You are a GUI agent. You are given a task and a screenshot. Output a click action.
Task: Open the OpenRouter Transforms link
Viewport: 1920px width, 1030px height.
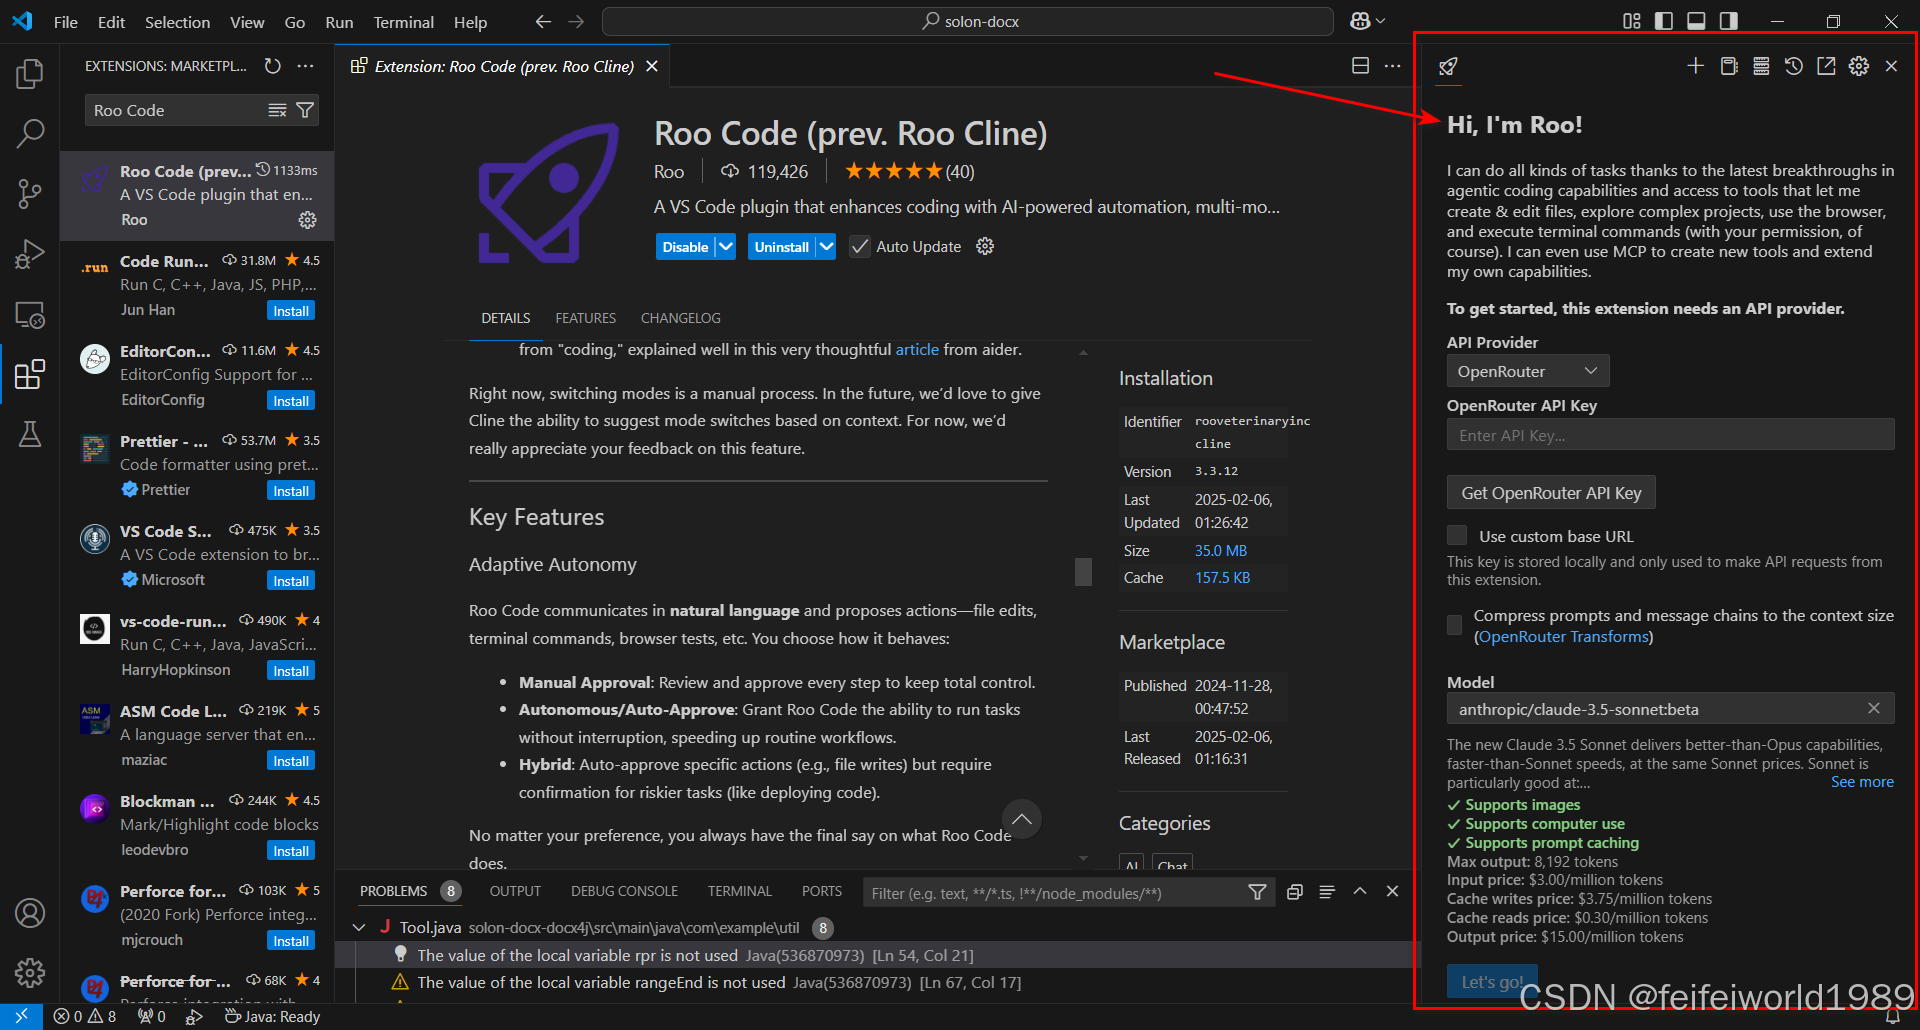click(1563, 637)
